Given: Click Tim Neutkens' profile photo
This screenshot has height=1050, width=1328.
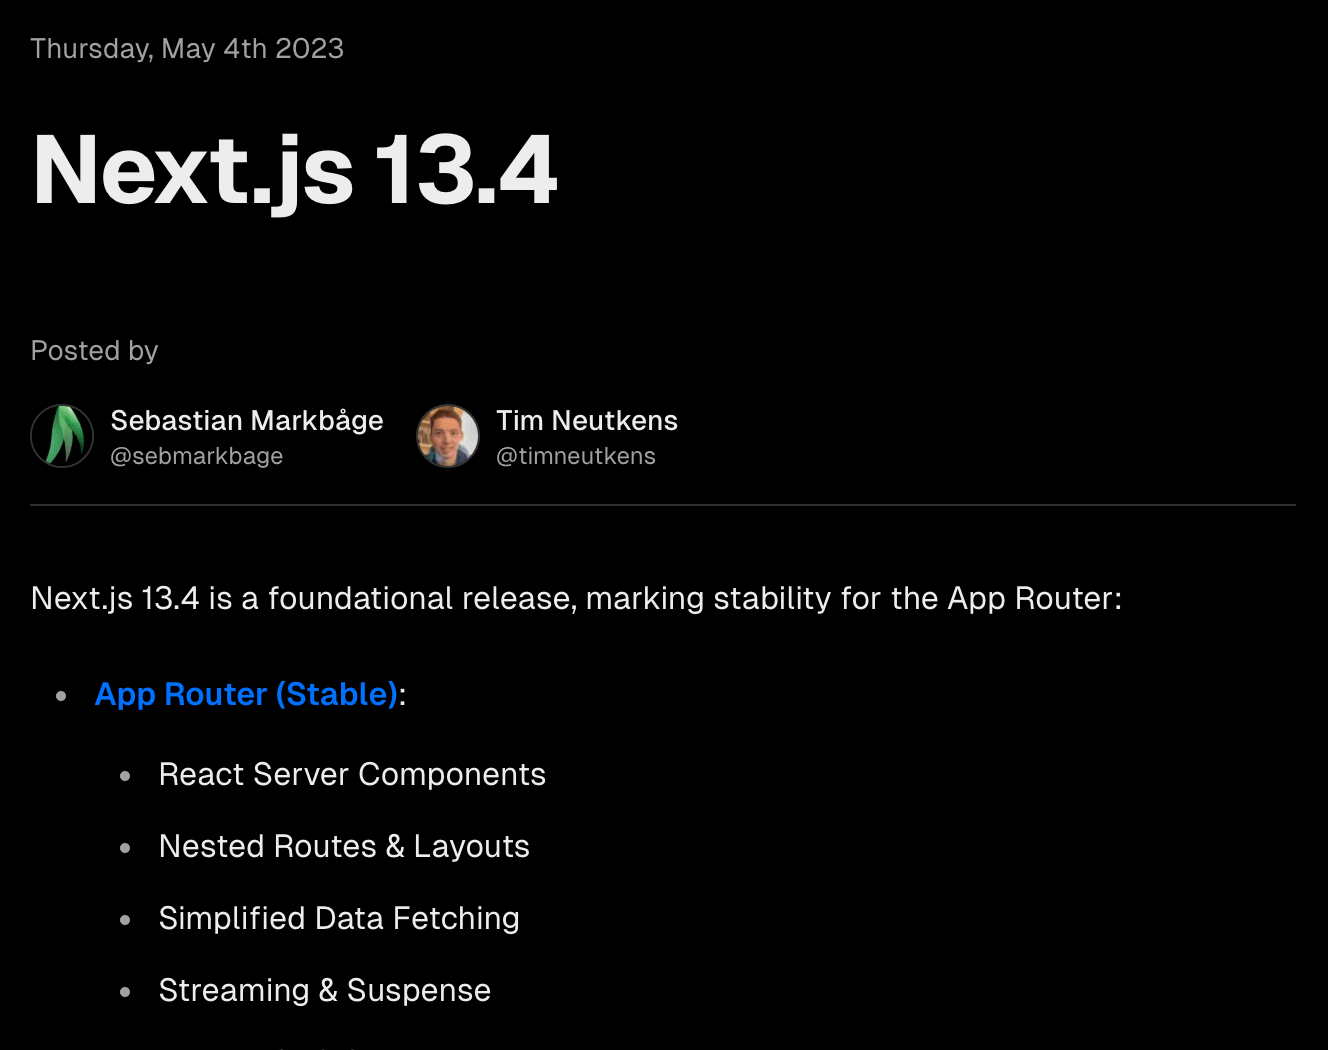Looking at the screenshot, I should coord(448,436).
